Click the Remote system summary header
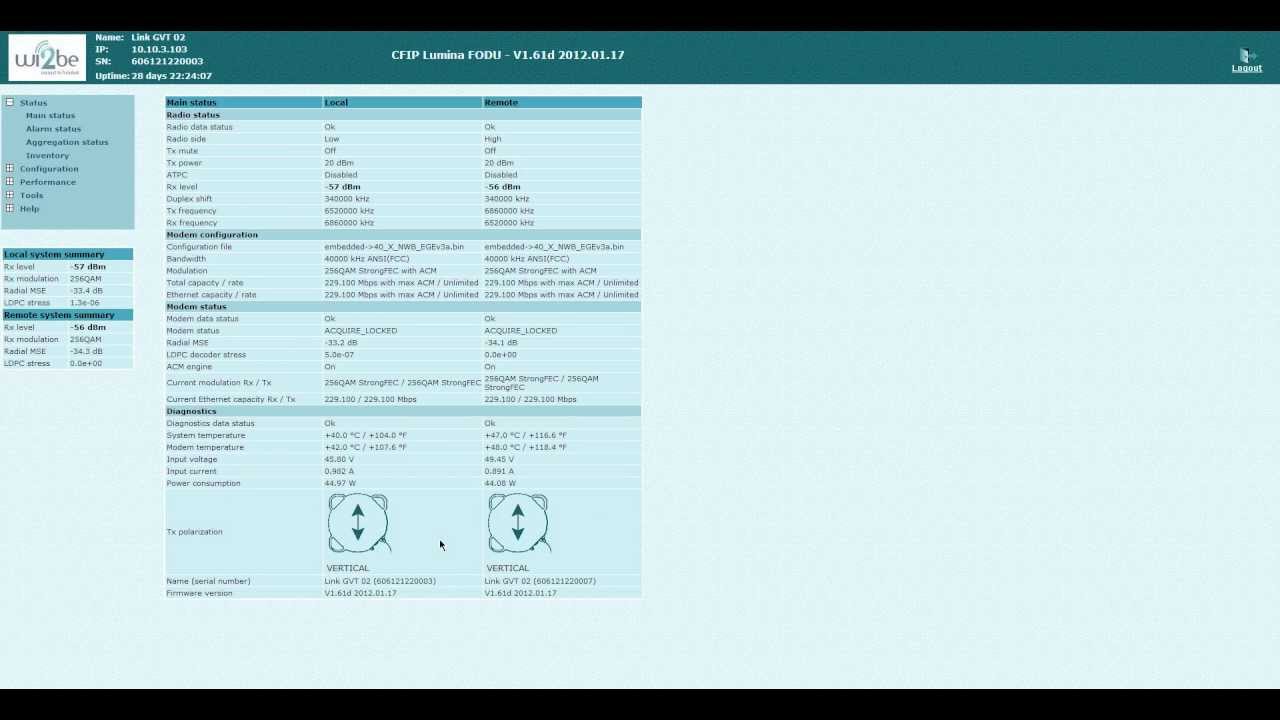Screen dimensions: 1280x720 (68, 315)
